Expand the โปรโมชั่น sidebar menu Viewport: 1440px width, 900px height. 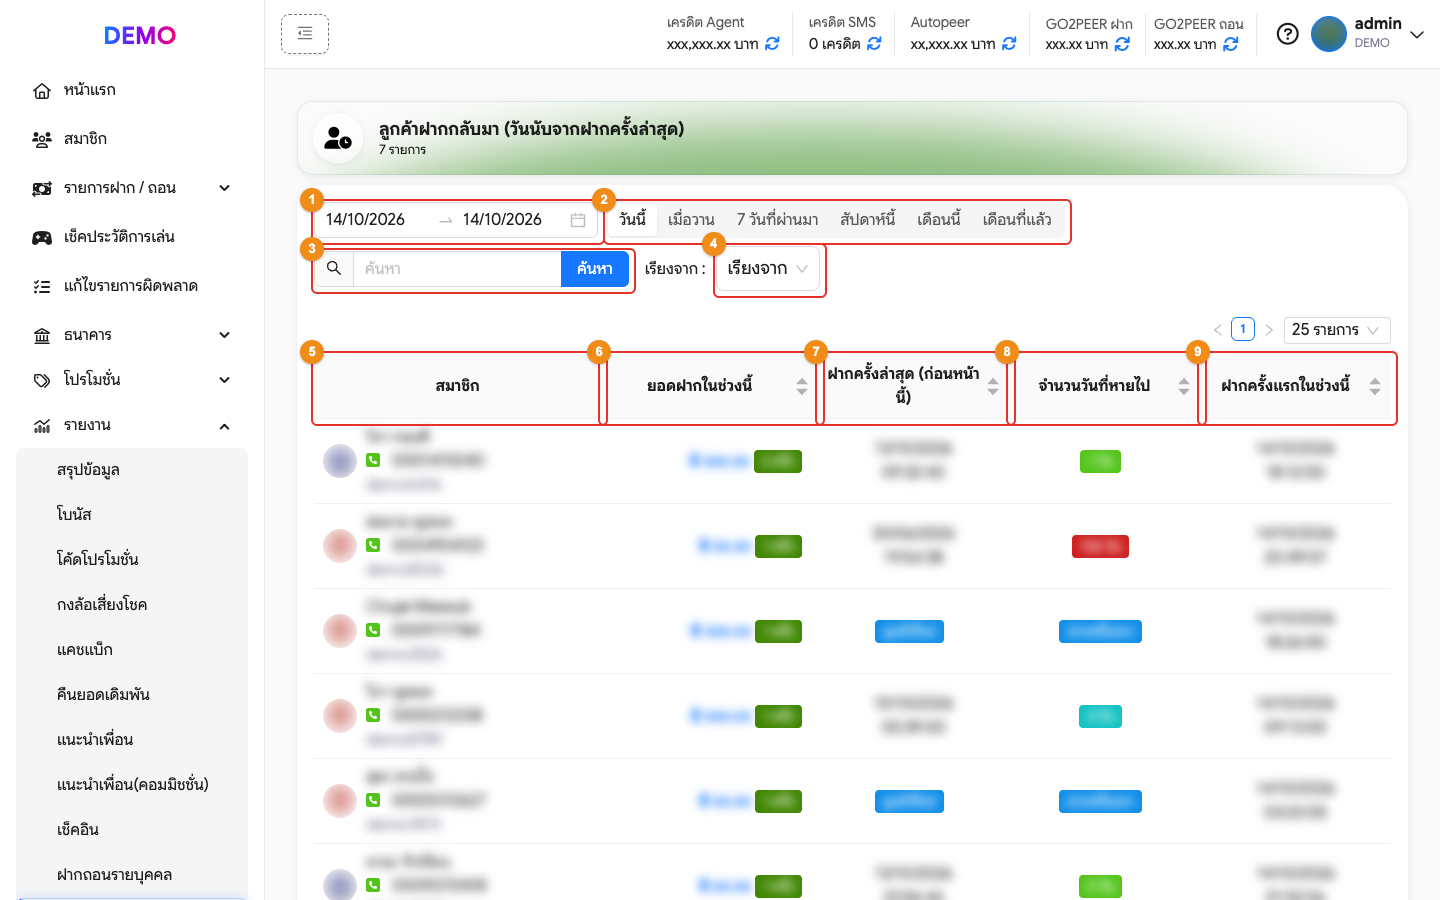[x=132, y=380]
